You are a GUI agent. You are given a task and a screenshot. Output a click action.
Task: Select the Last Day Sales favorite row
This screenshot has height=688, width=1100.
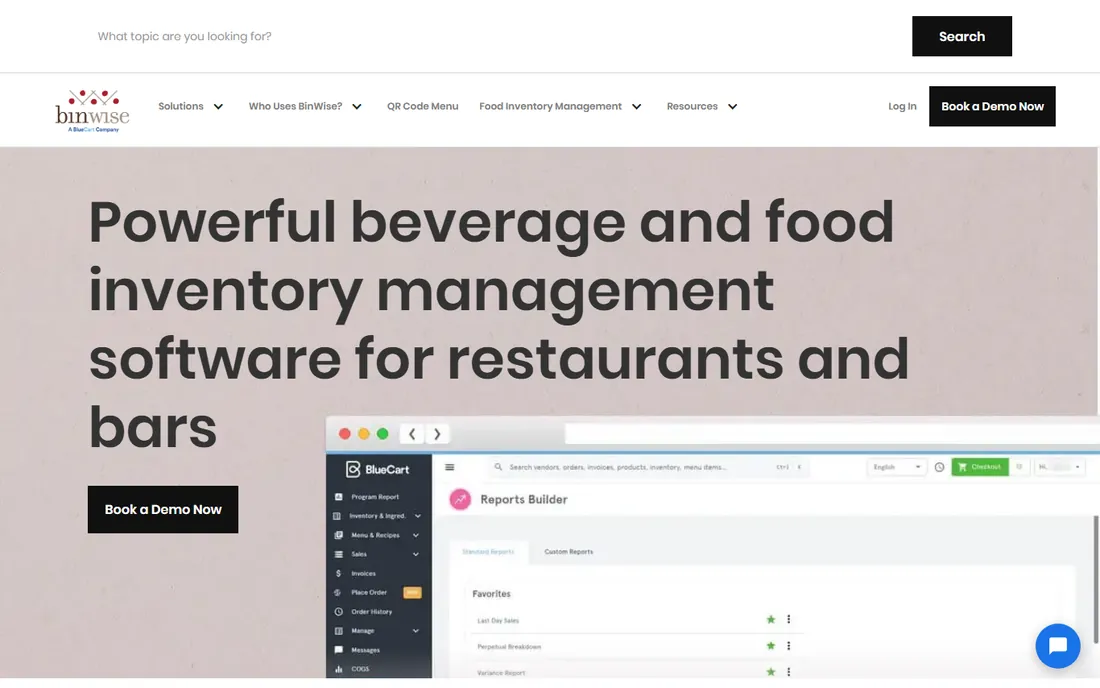coord(637,620)
